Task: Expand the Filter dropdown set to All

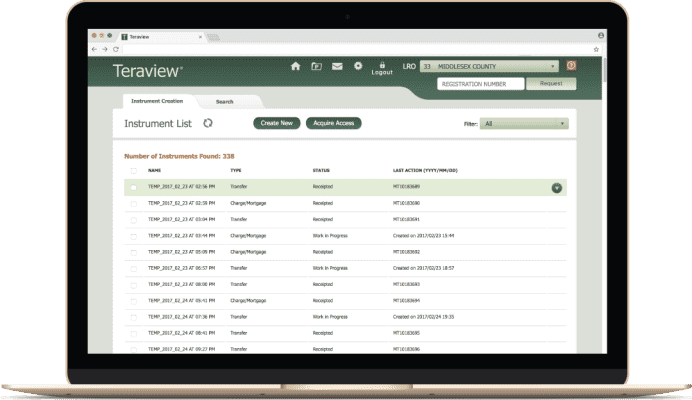Action: pos(524,124)
